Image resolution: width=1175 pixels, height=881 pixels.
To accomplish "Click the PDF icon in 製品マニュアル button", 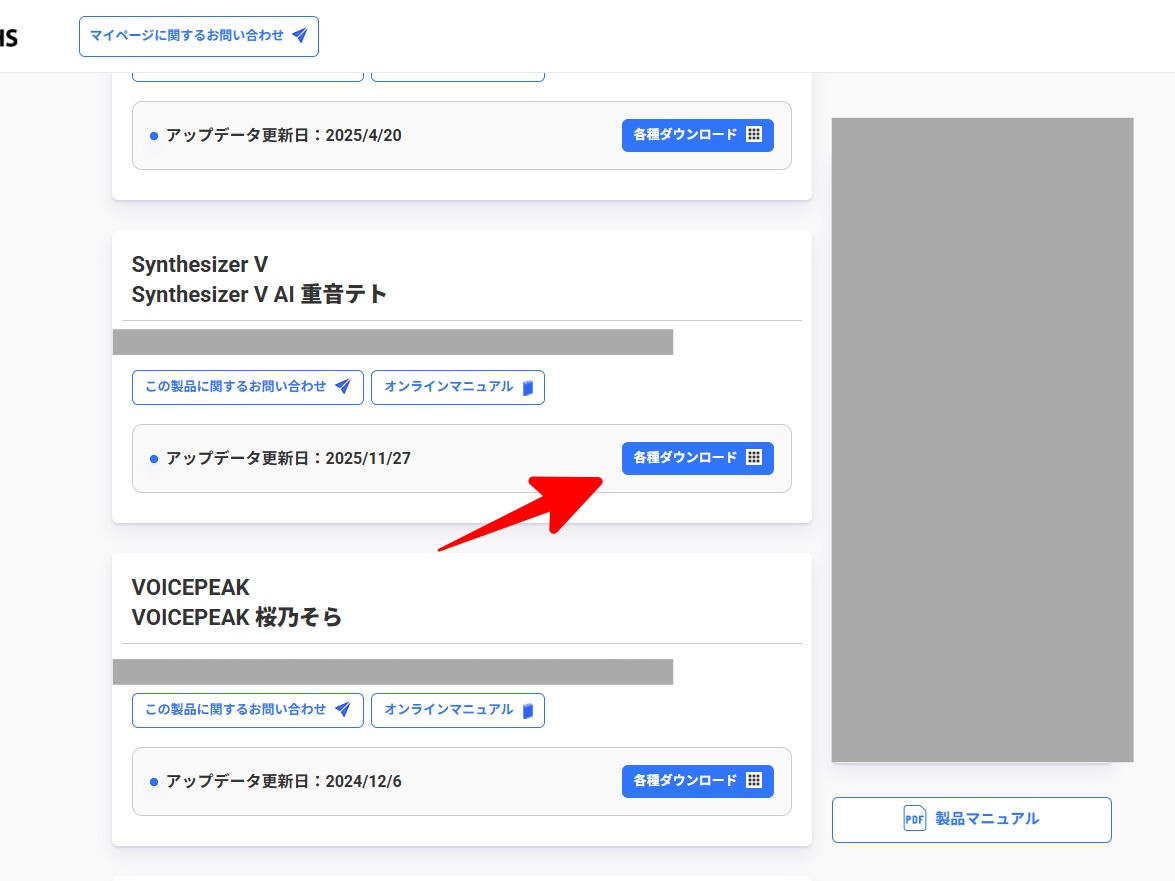I will tap(914, 819).
